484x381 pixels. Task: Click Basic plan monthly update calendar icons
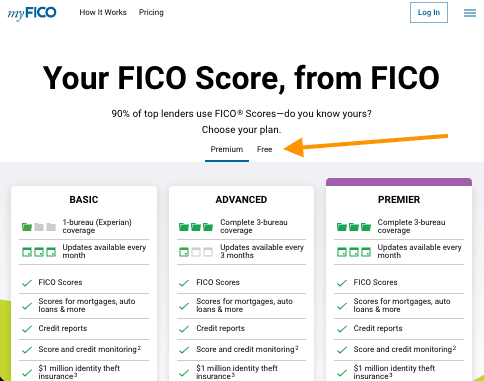(x=39, y=252)
